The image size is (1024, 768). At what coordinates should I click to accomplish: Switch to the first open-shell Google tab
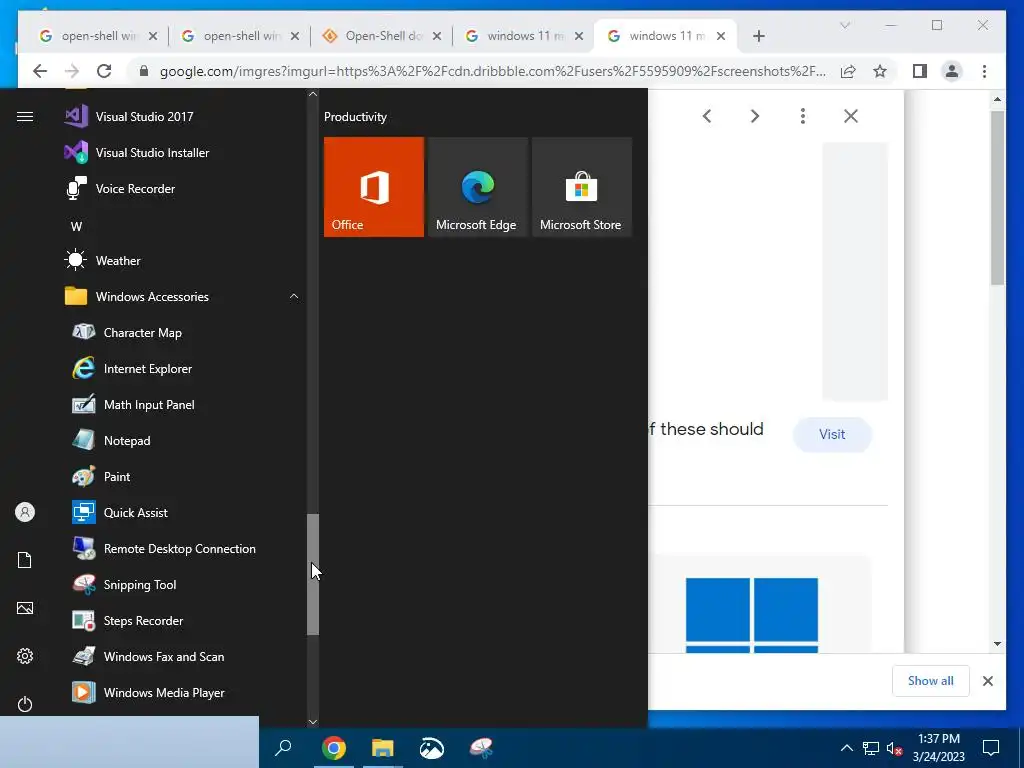point(99,36)
